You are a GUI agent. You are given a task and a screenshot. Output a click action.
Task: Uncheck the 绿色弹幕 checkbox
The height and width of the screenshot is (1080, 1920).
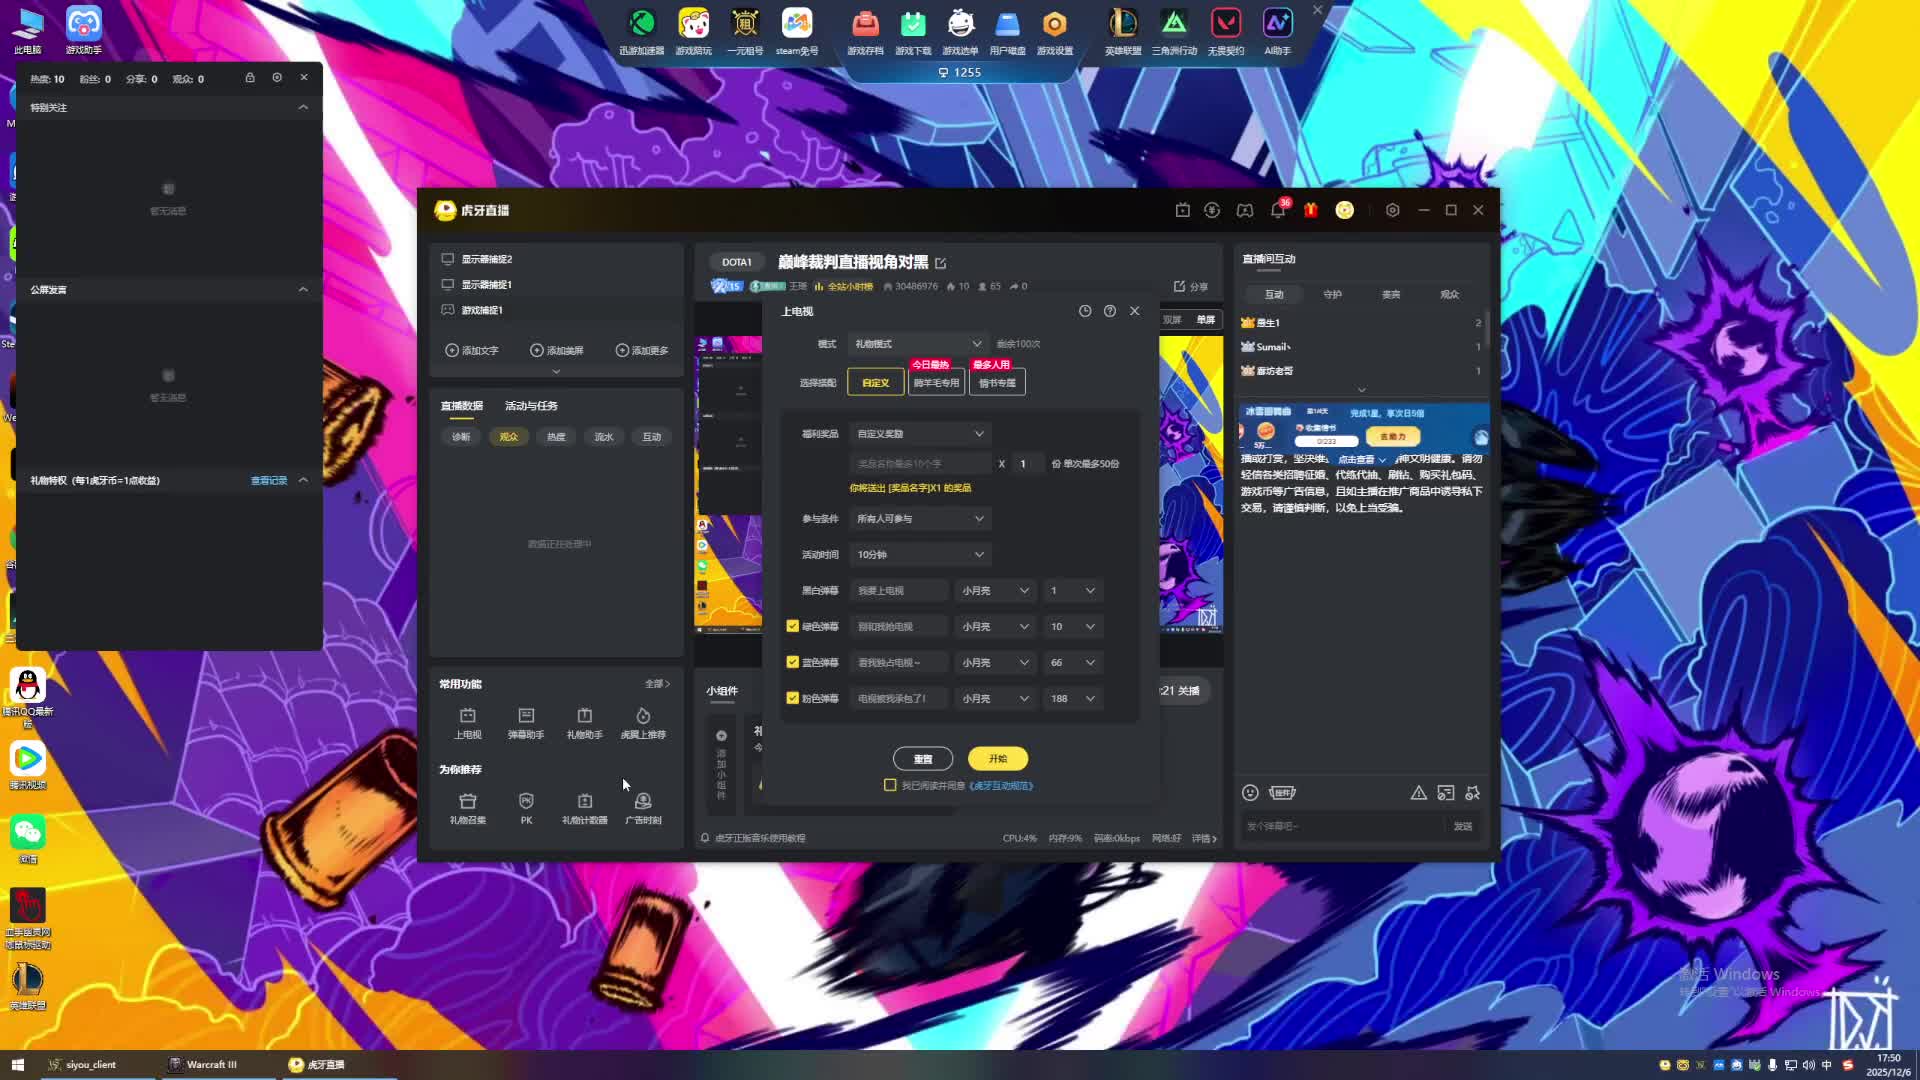(793, 626)
